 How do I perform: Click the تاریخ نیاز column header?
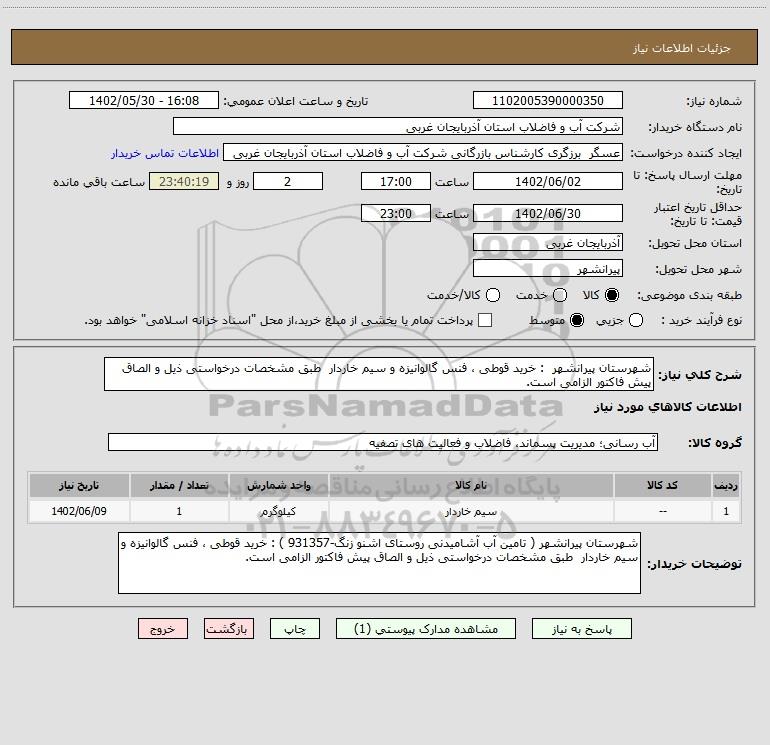pyautogui.click(x=79, y=486)
